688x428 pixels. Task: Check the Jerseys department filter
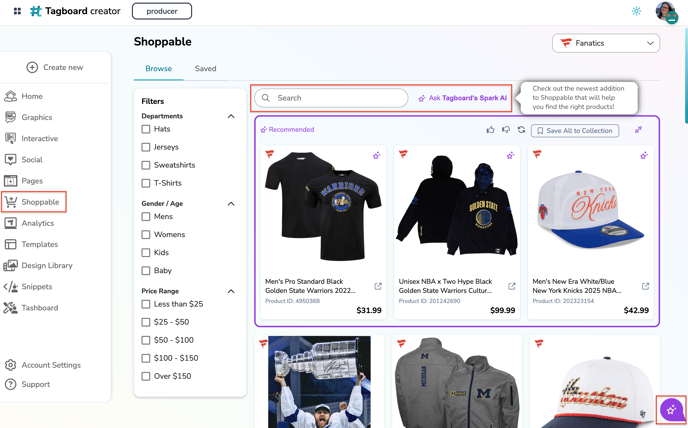[x=146, y=147]
